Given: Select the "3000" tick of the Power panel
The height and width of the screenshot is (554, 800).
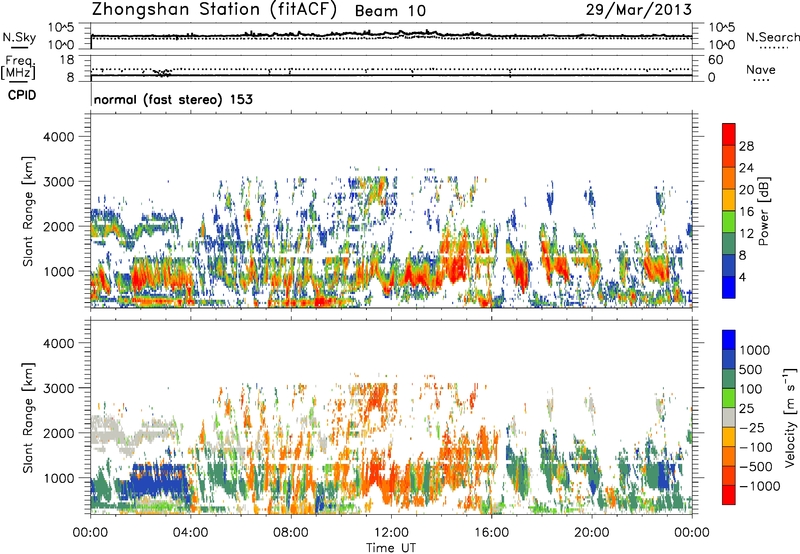Looking at the screenshot, I should 58,182.
